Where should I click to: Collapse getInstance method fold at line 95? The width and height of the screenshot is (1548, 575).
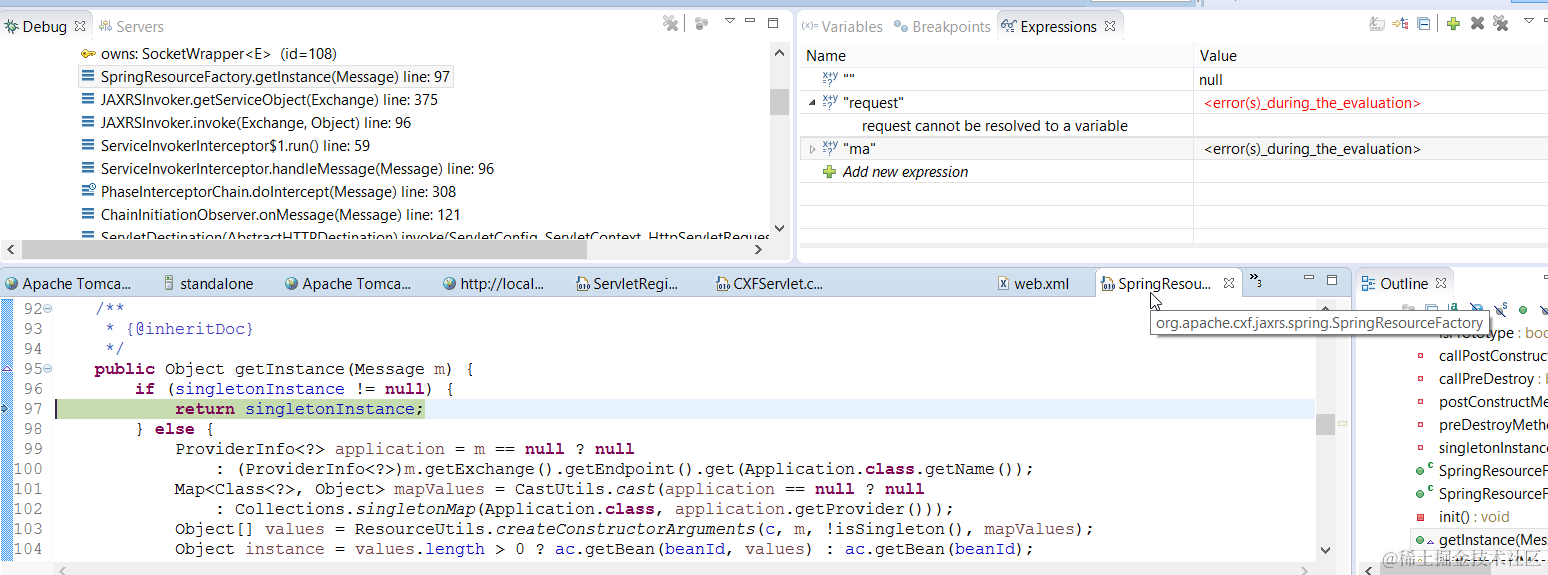48,369
